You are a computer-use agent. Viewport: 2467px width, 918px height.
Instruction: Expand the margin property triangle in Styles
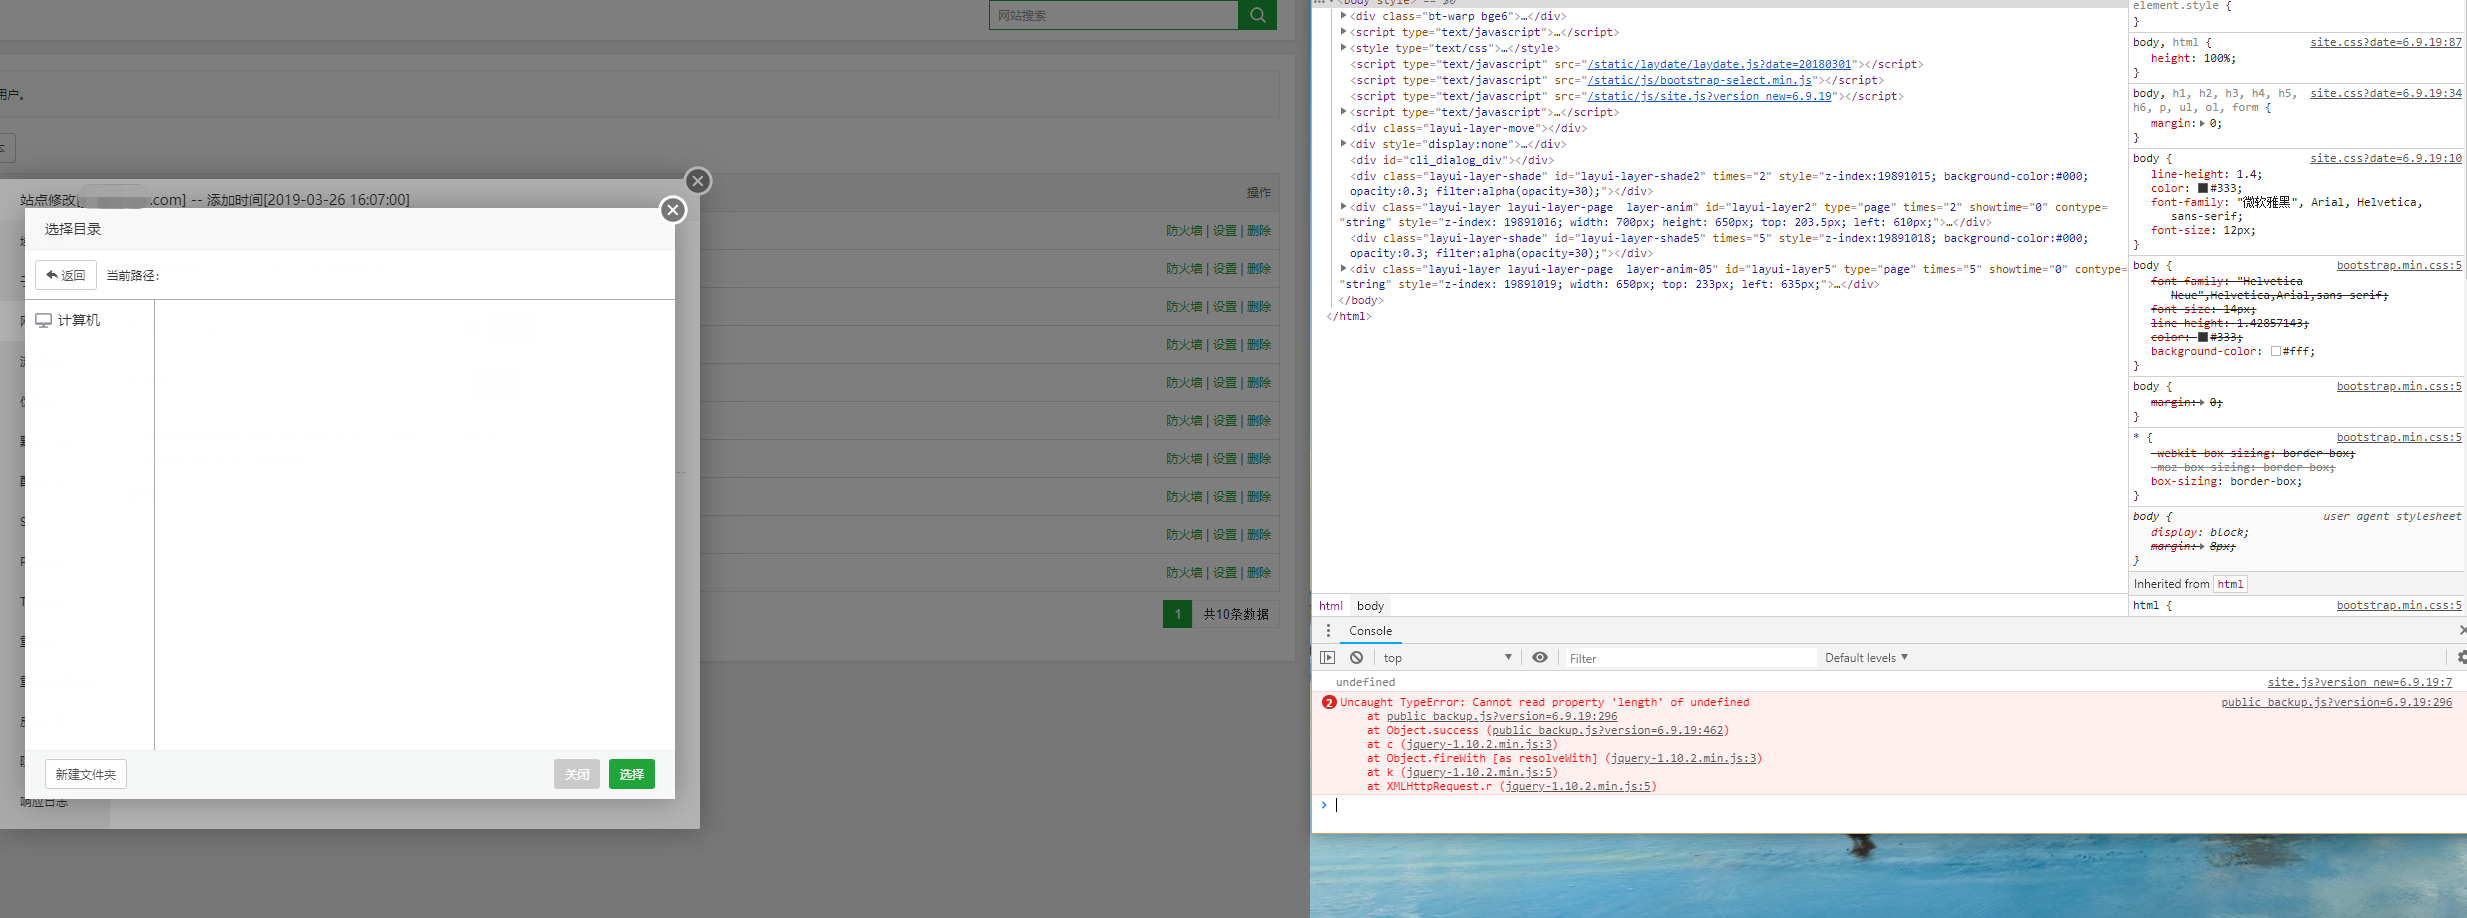pos(2202,123)
